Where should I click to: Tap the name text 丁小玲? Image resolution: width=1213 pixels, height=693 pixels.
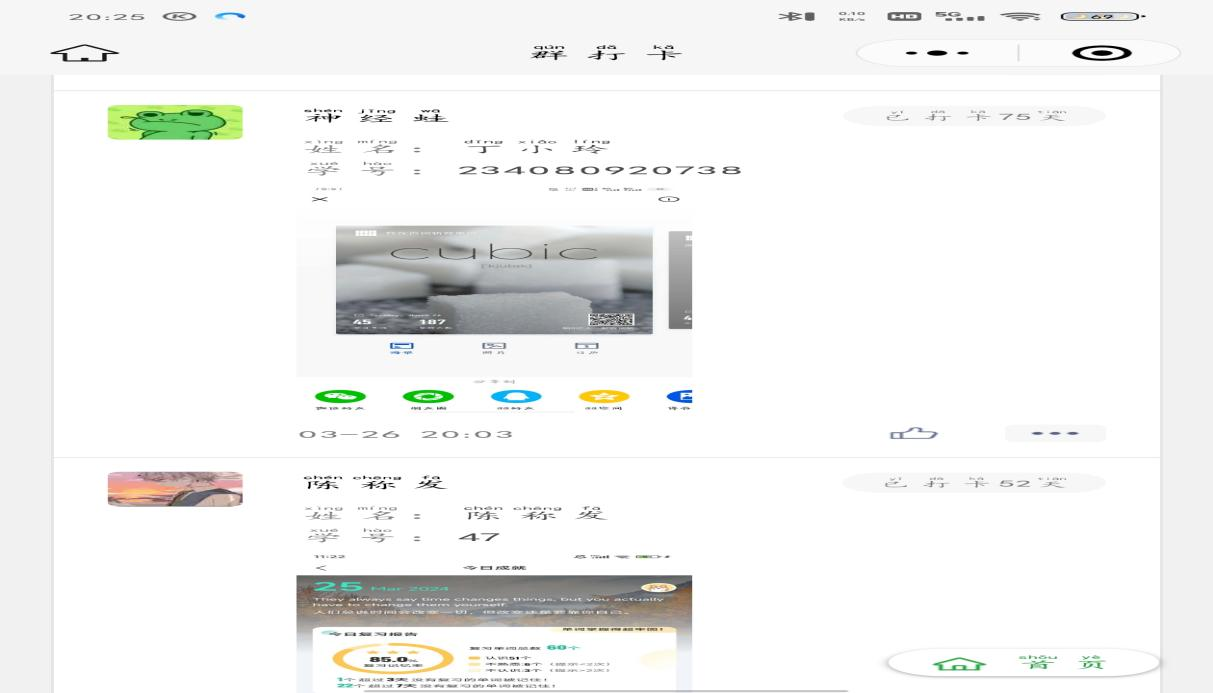coord(536,147)
